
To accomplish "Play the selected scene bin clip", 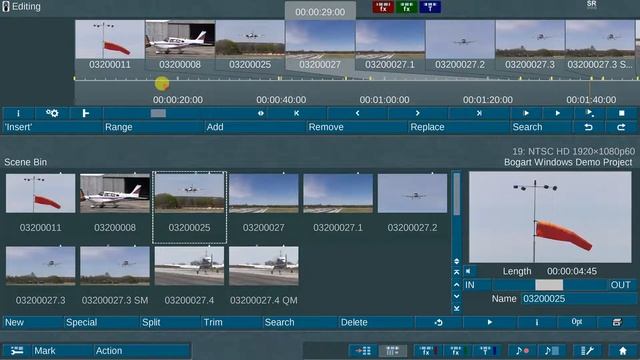I will pyautogui.click(x=490, y=322).
